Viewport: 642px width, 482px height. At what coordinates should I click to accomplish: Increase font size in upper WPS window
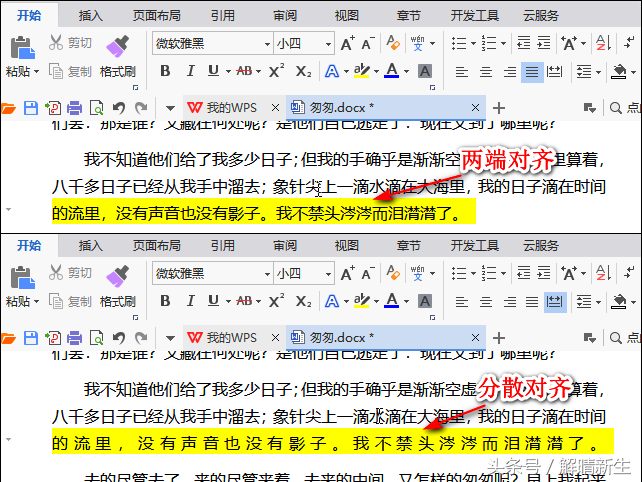pyautogui.click(x=348, y=43)
